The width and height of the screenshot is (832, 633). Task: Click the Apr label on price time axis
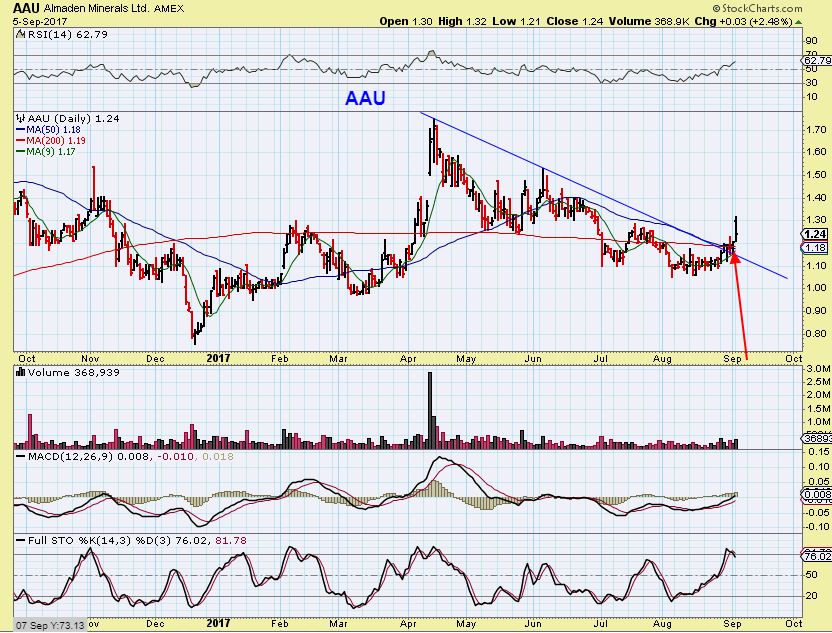click(x=408, y=359)
